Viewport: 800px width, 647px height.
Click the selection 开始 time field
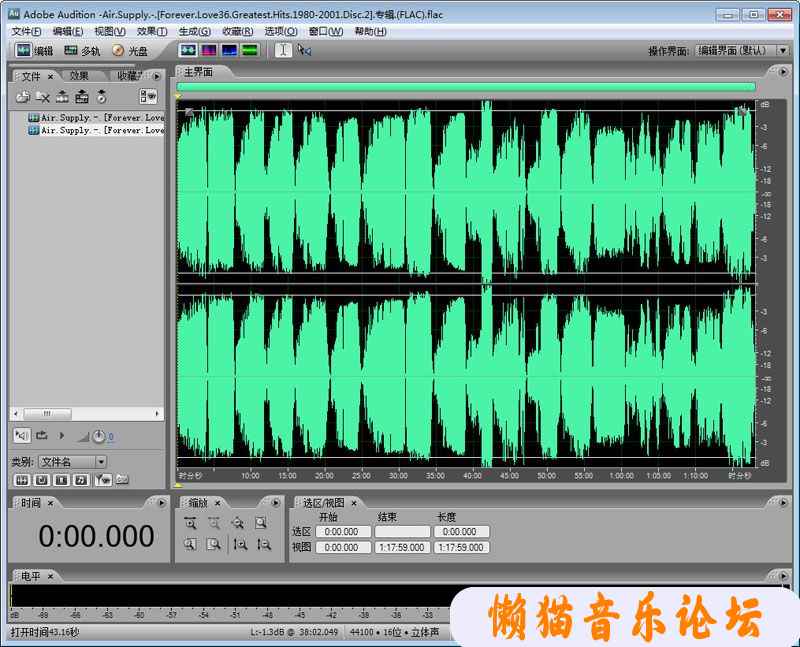click(x=343, y=532)
